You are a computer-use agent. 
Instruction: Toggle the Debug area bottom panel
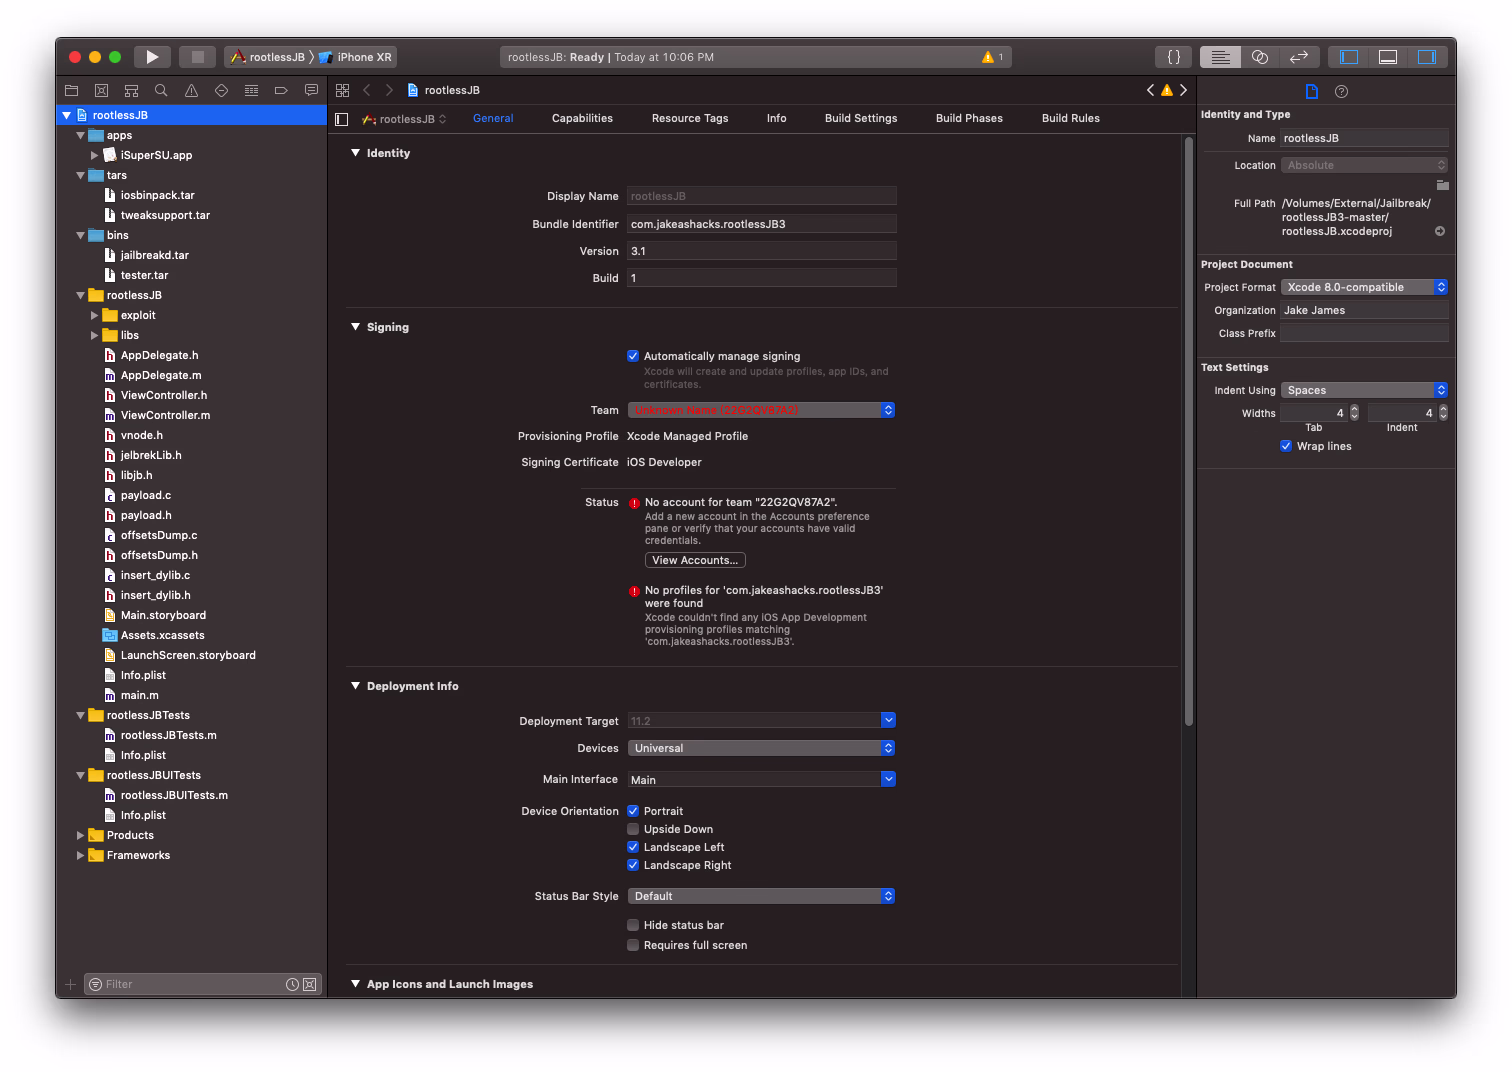(1388, 57)
